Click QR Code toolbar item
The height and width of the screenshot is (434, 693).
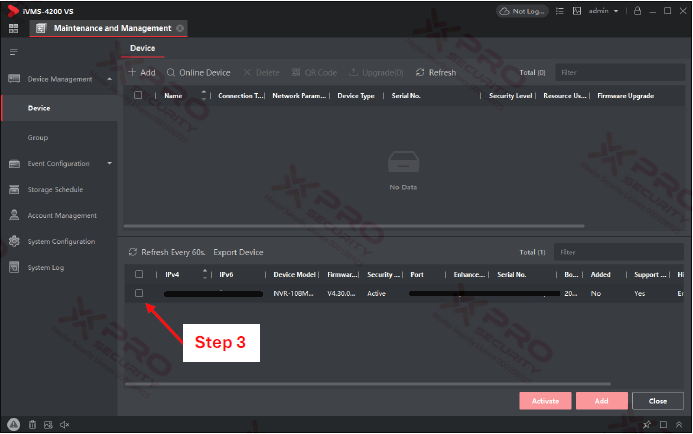coord(314,72)
